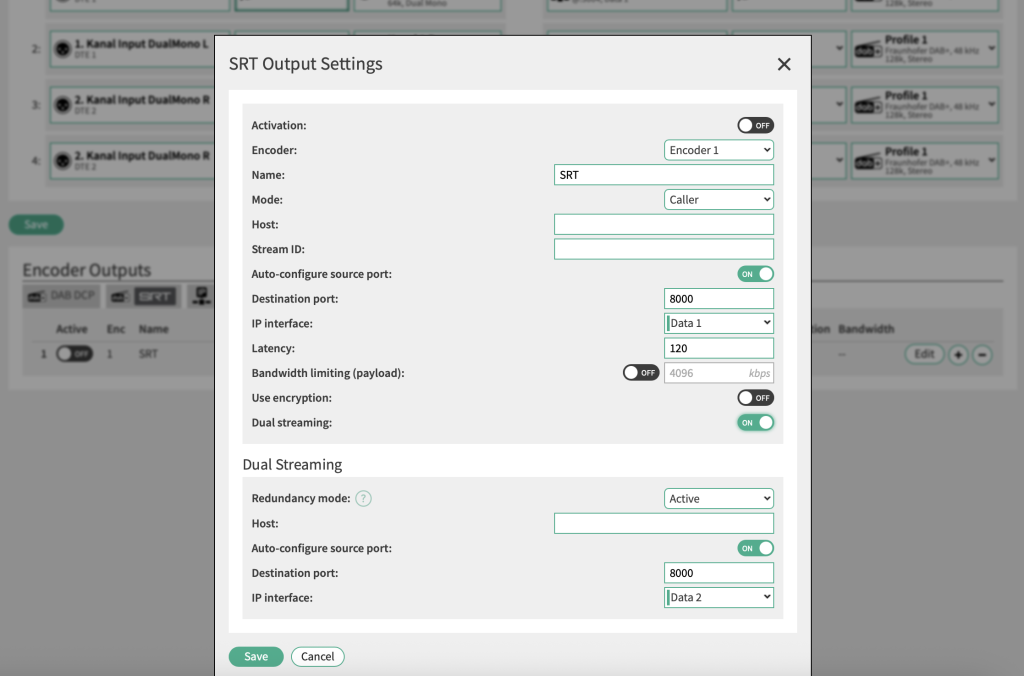This screenshot has width=1024, height=676.
Task: Toggle the Activation switch on
Action: (x=756, y=125)
